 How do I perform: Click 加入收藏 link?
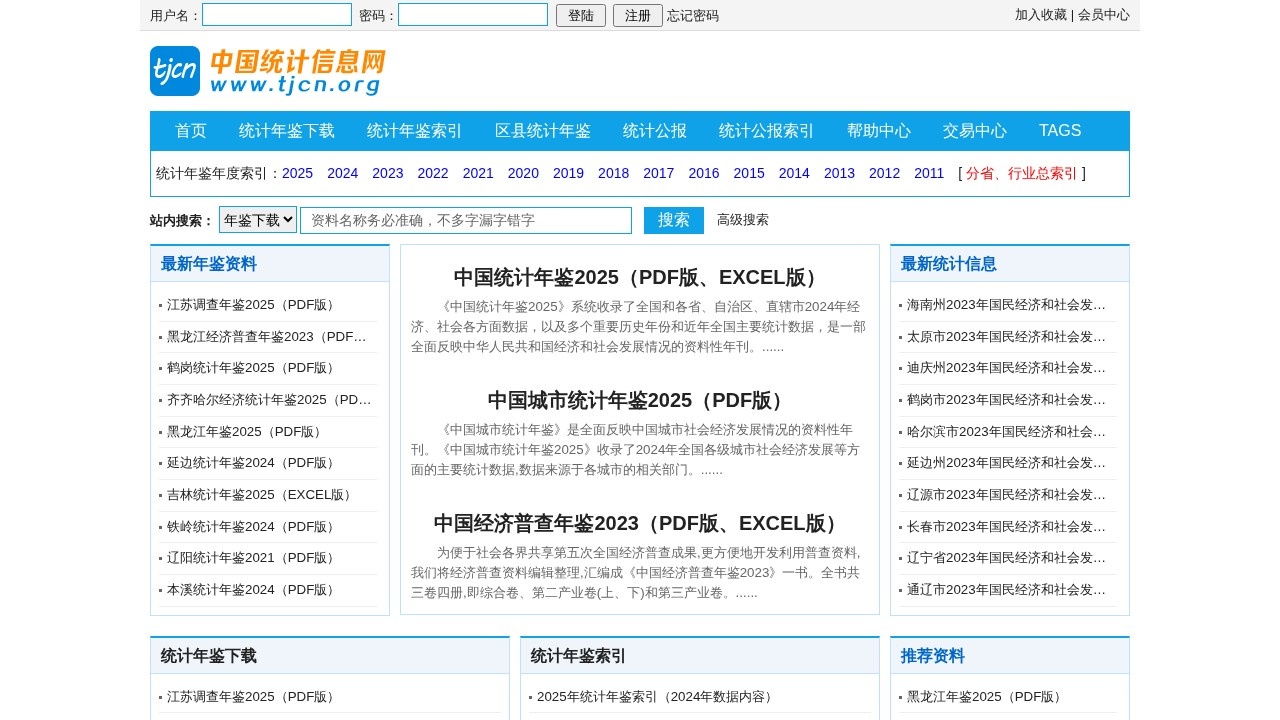(x=1041, y=15)
